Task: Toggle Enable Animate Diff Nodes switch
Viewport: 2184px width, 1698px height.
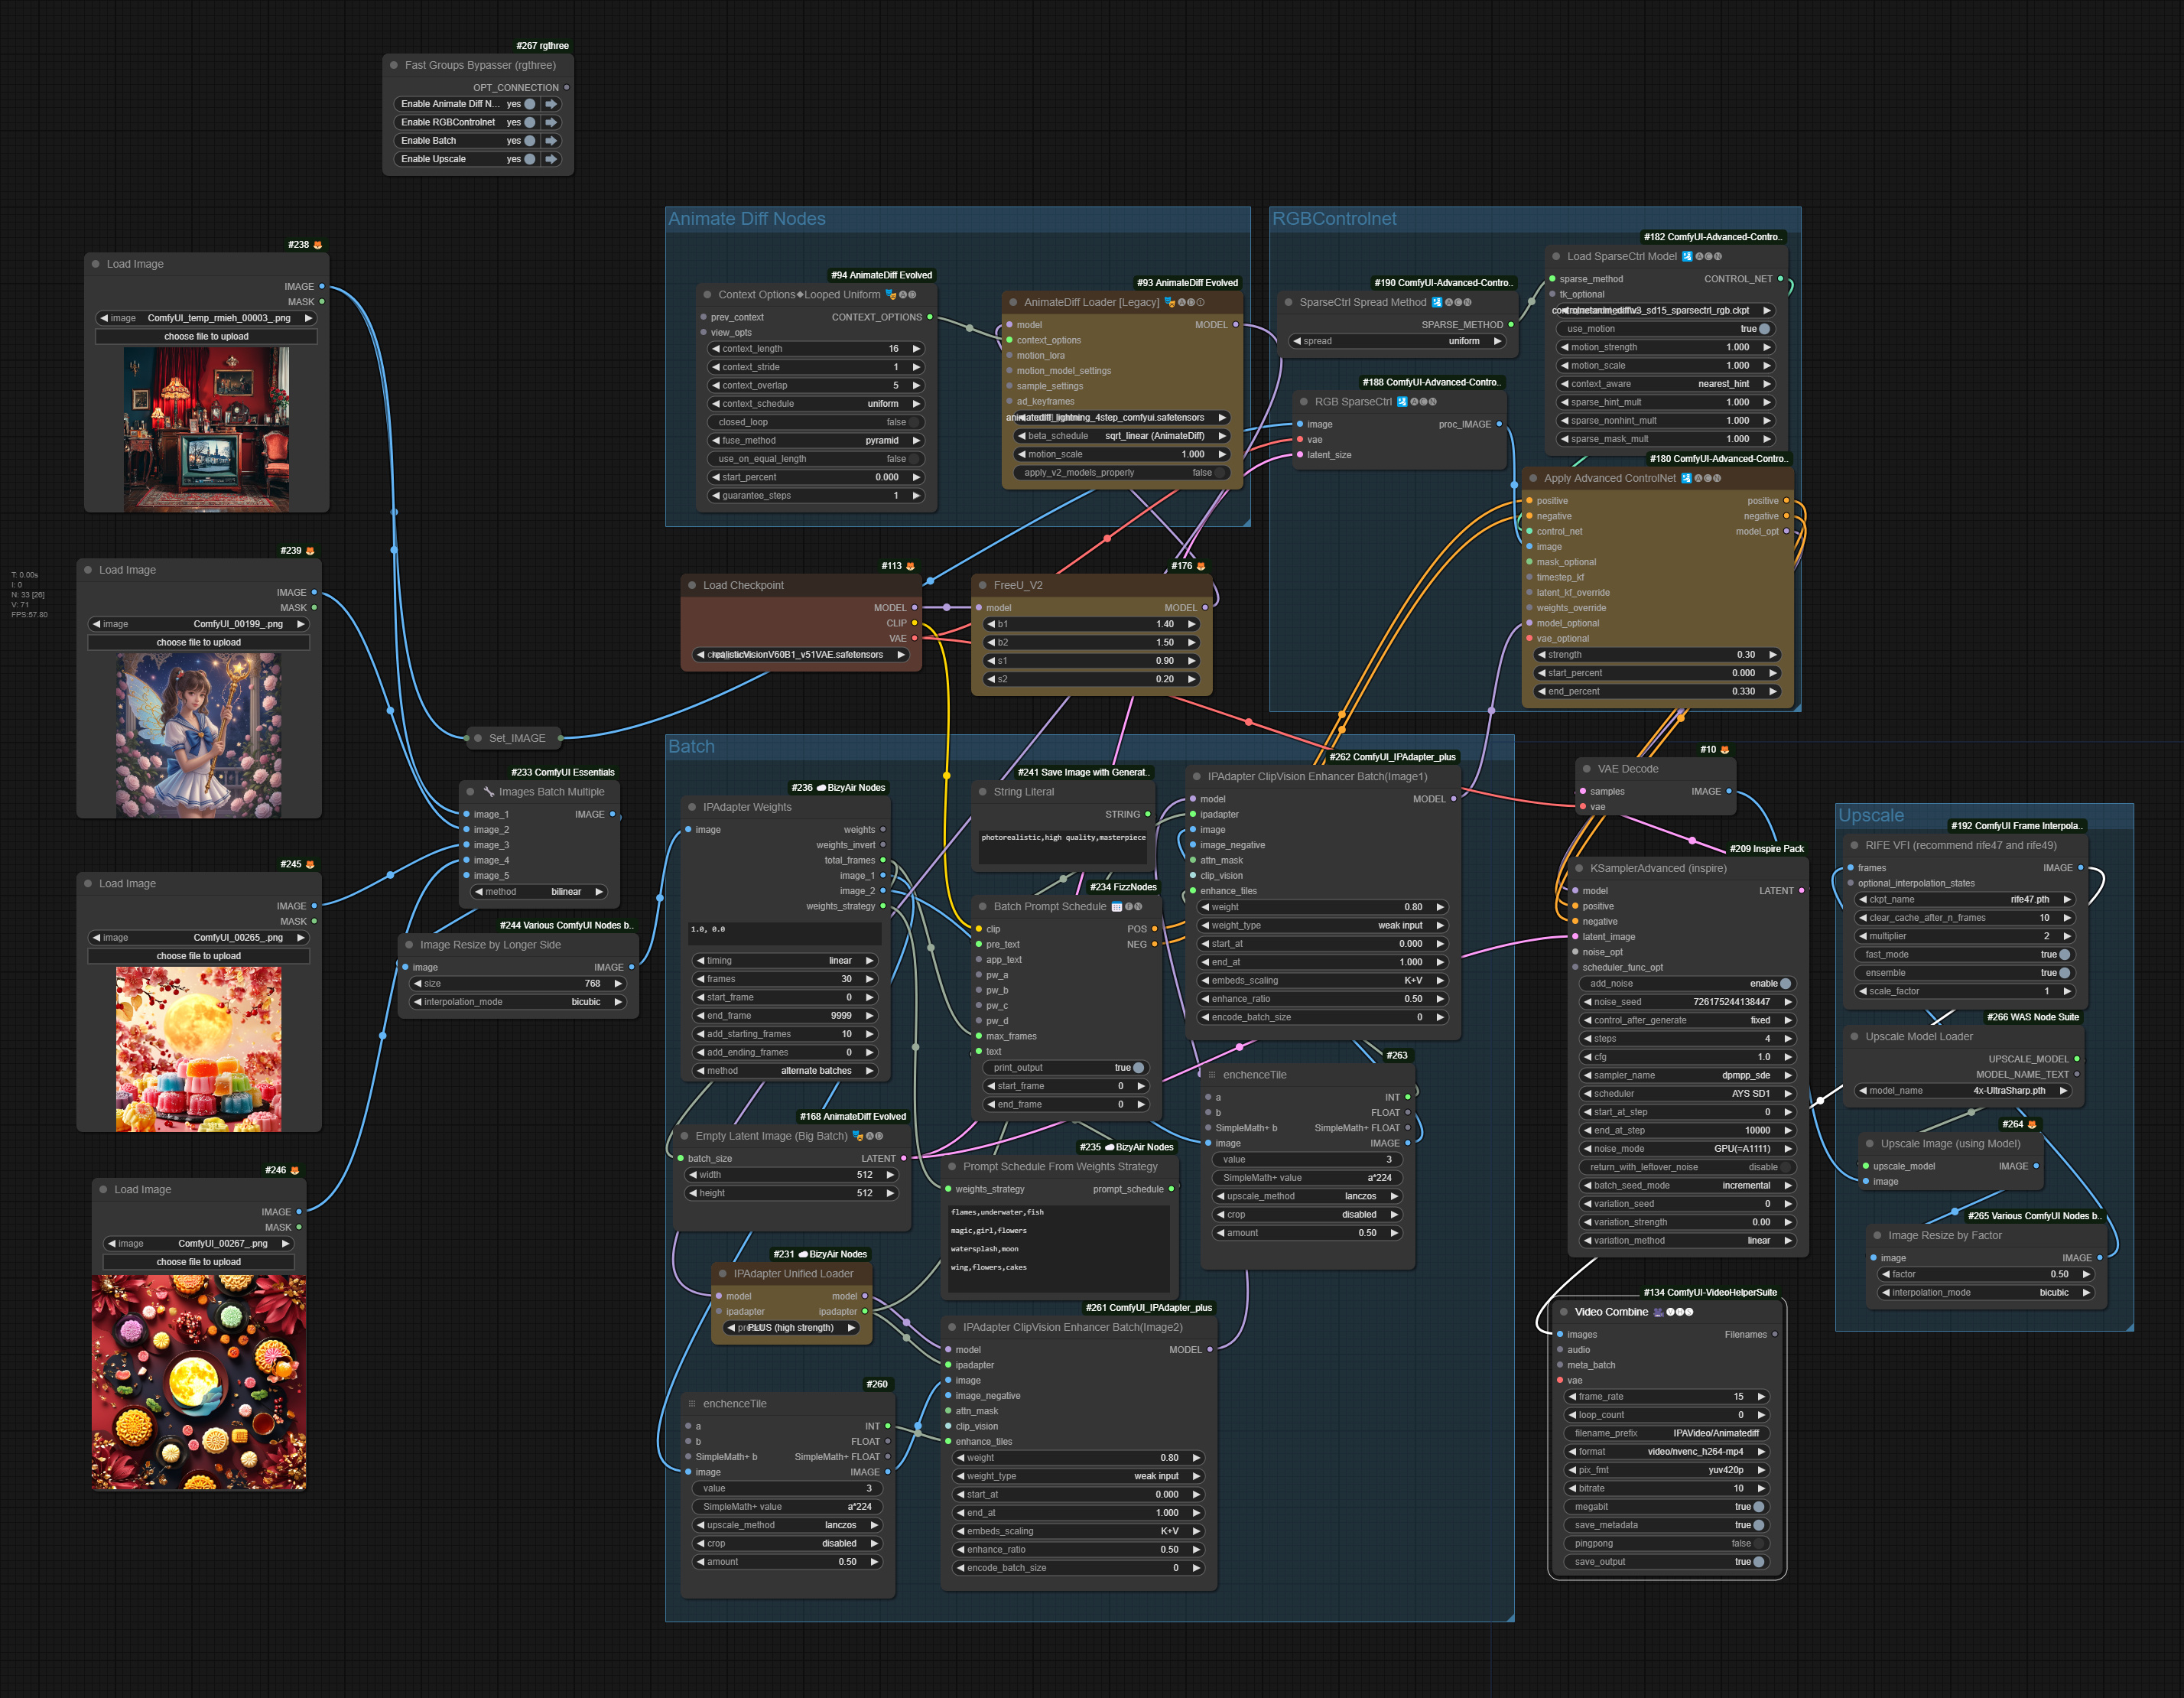Action: [x=530, y=104]
